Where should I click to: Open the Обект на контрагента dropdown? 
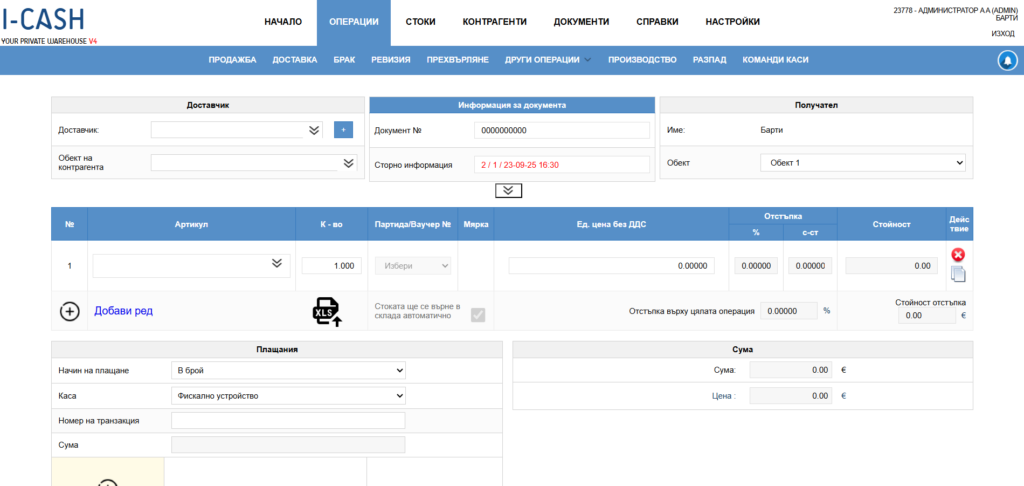(x=348, y=163)
